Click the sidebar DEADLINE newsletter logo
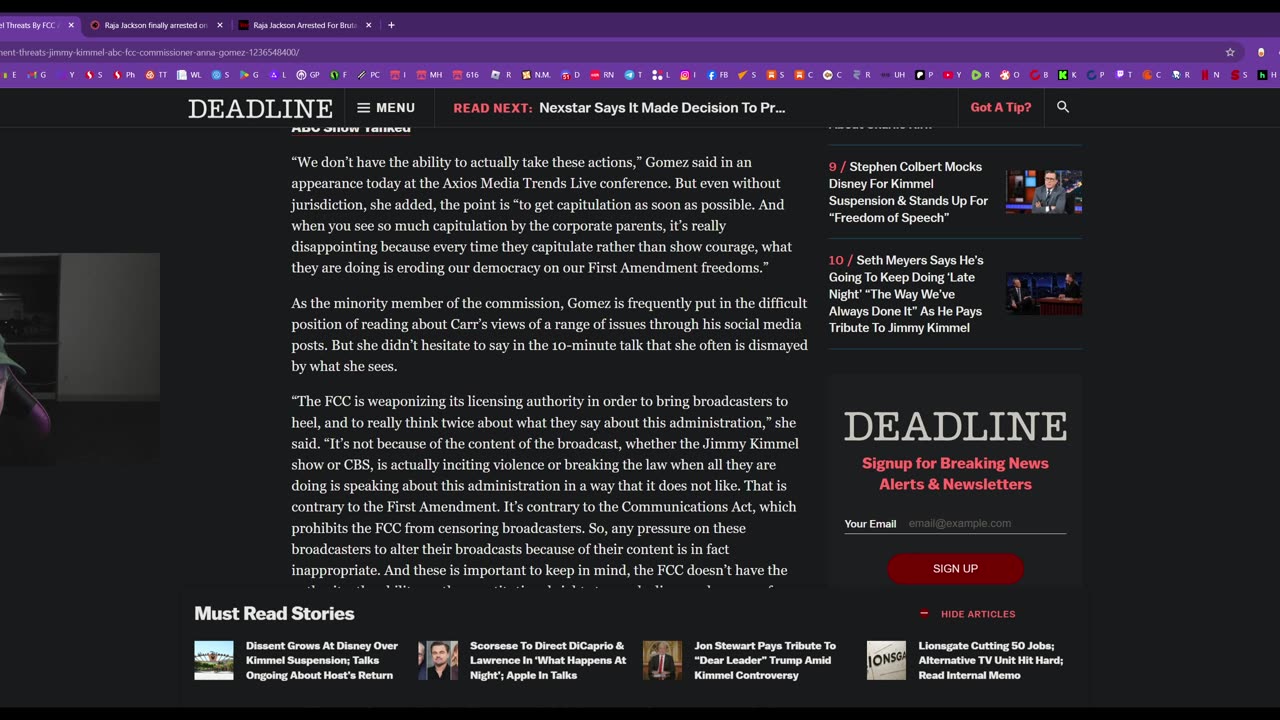 [x=955, y=426]
